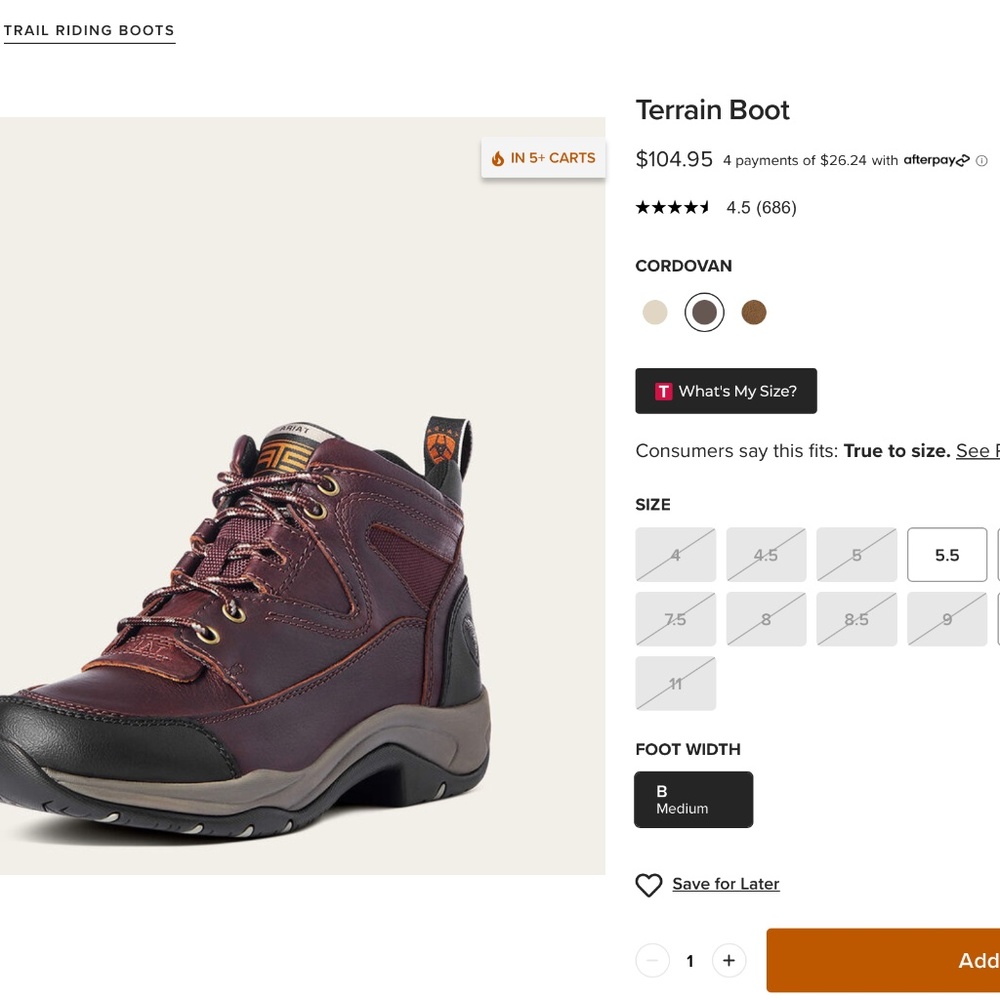View the 4.5 (686) reviews count
This screenshot has height=1000, width=1000.
761,208
